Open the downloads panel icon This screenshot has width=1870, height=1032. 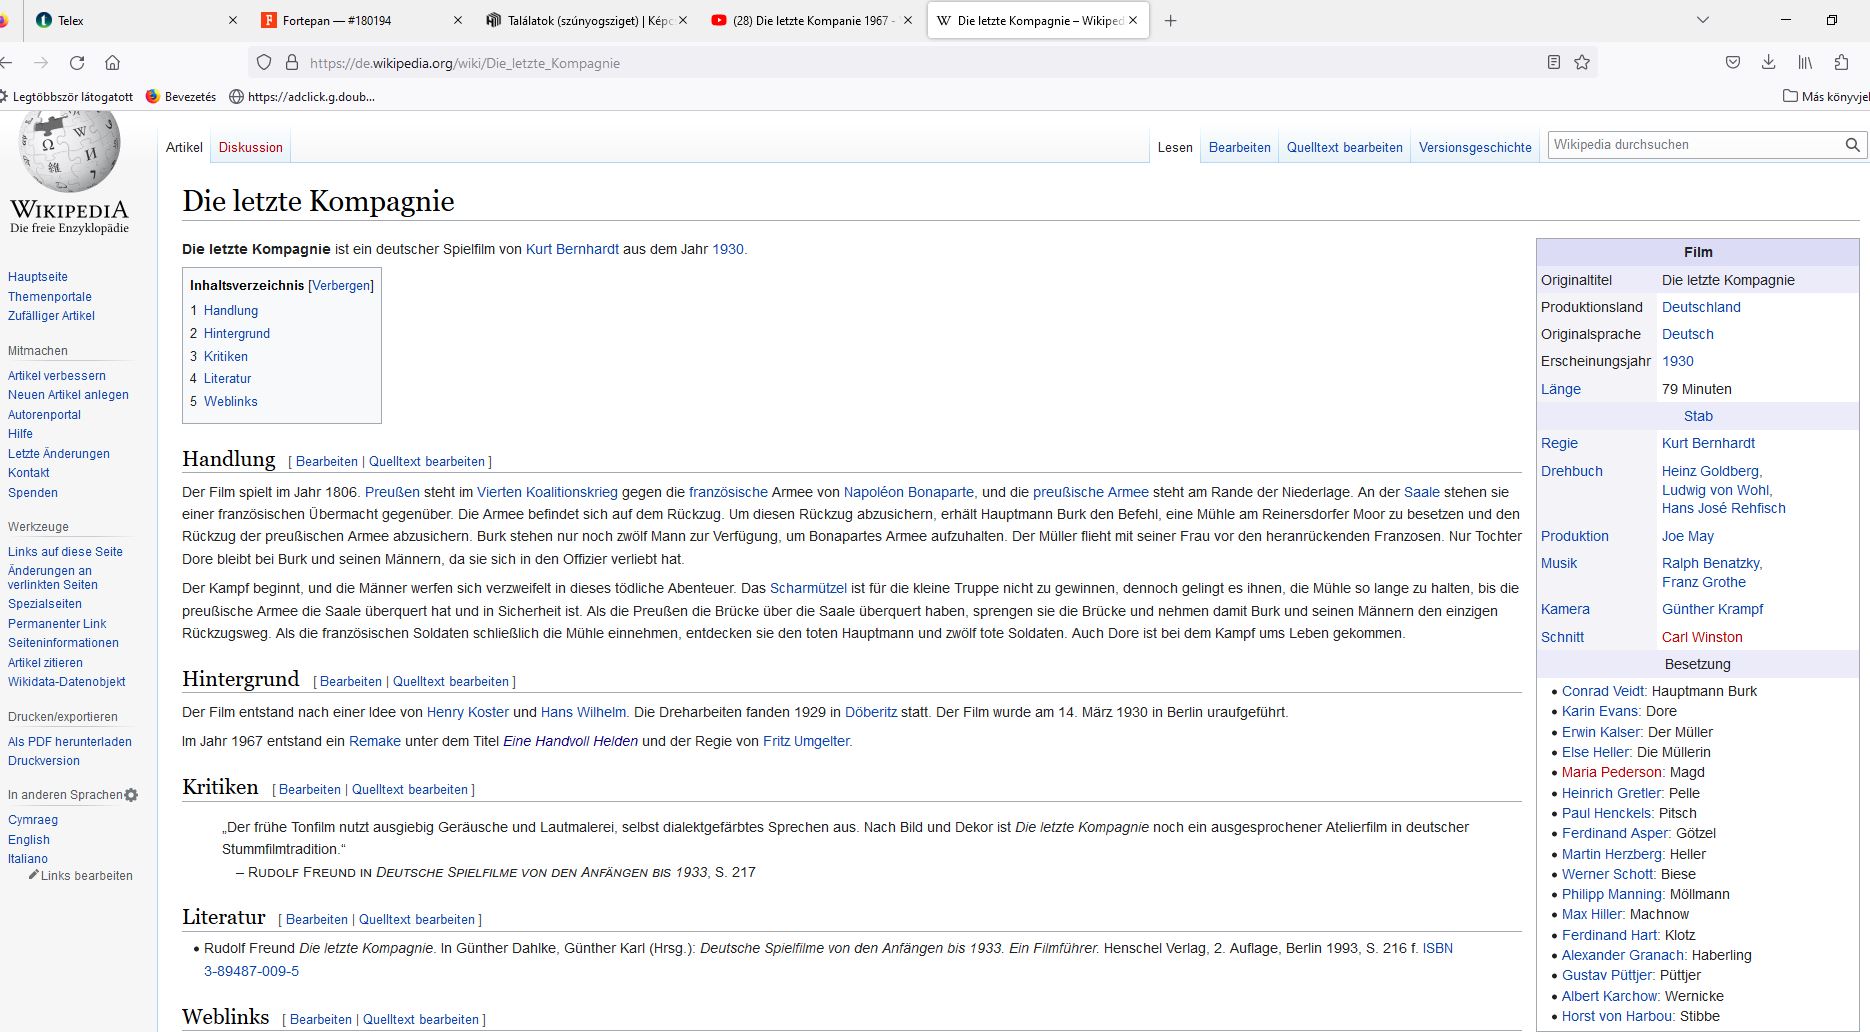pos(1768,63)
